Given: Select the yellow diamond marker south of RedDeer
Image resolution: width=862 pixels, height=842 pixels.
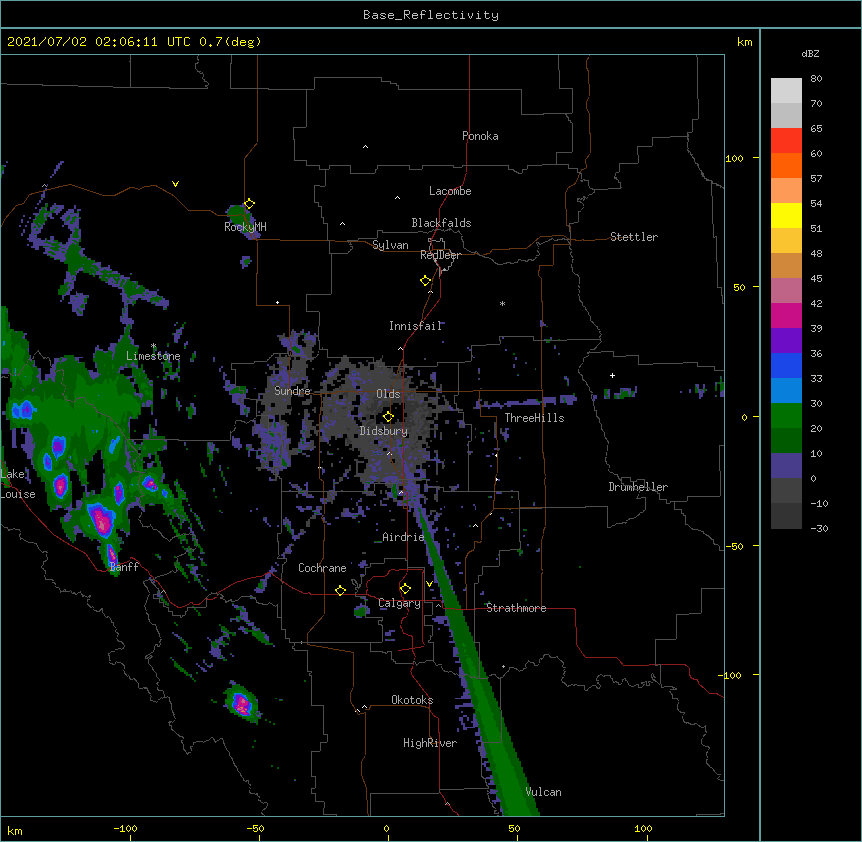Looking at the screenshot, I should tap(425, 281).
